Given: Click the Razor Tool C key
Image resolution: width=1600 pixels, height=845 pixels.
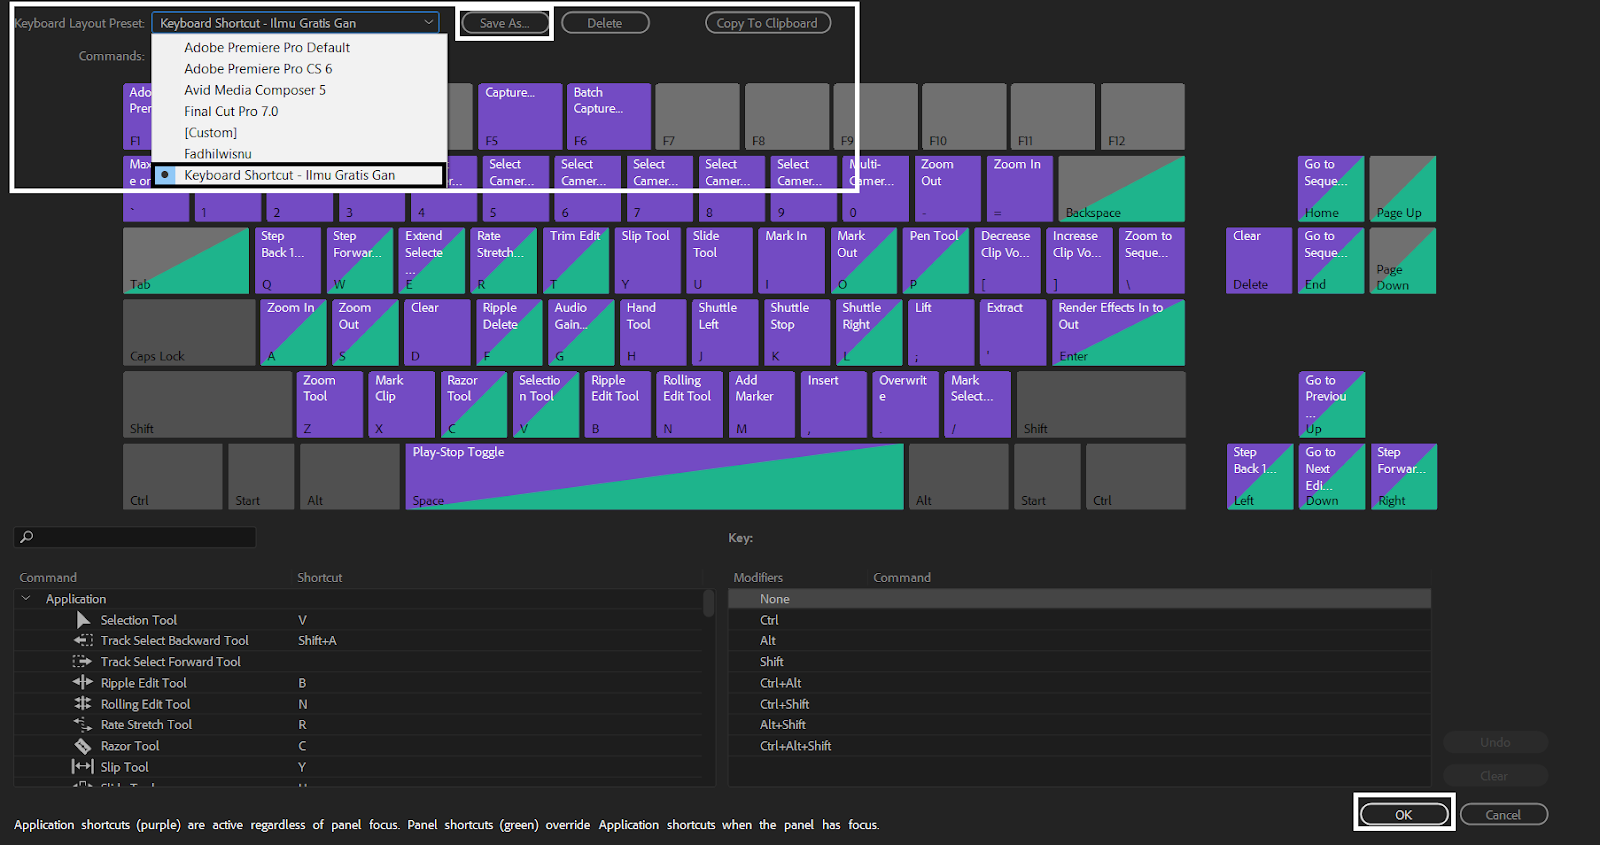Looking at the screenshot, I should [x=474, y=405].
